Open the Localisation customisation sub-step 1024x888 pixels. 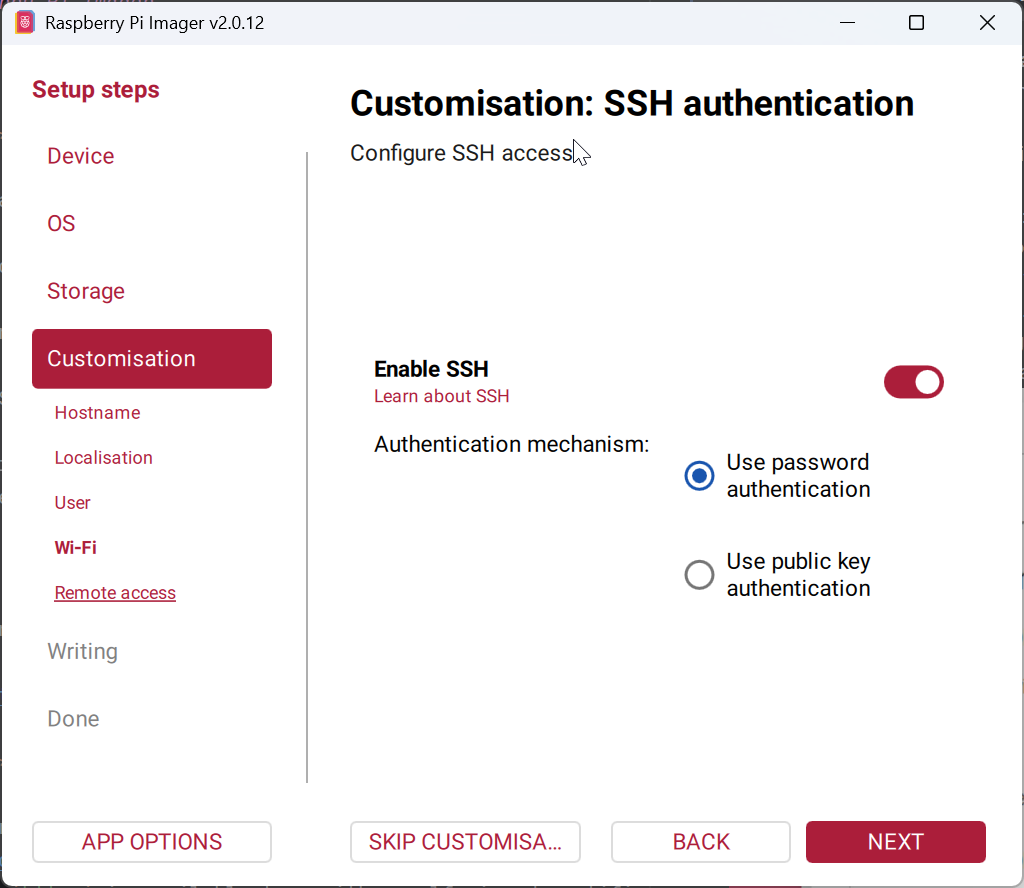103,458
